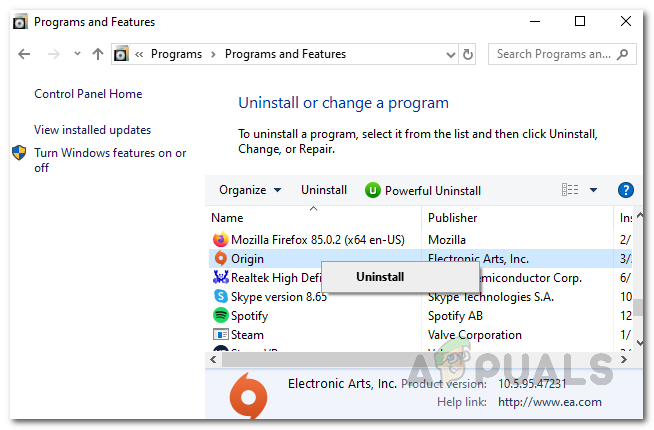Click the Programs breadcrumb segment

coord(176,54)
